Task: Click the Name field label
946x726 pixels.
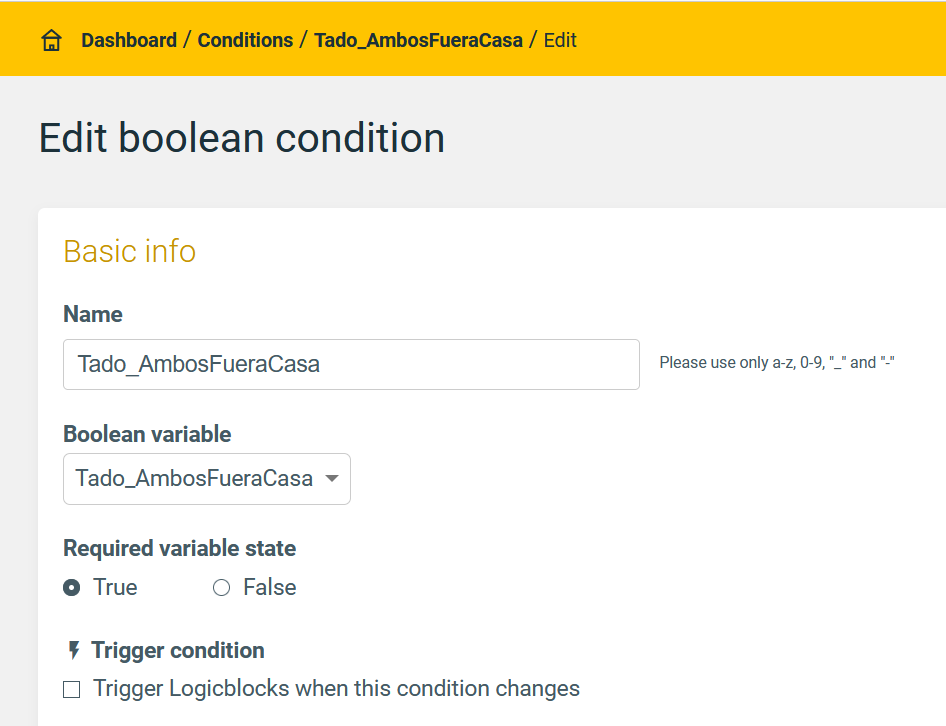Action: pyautogui.click(x=93, y=314)
